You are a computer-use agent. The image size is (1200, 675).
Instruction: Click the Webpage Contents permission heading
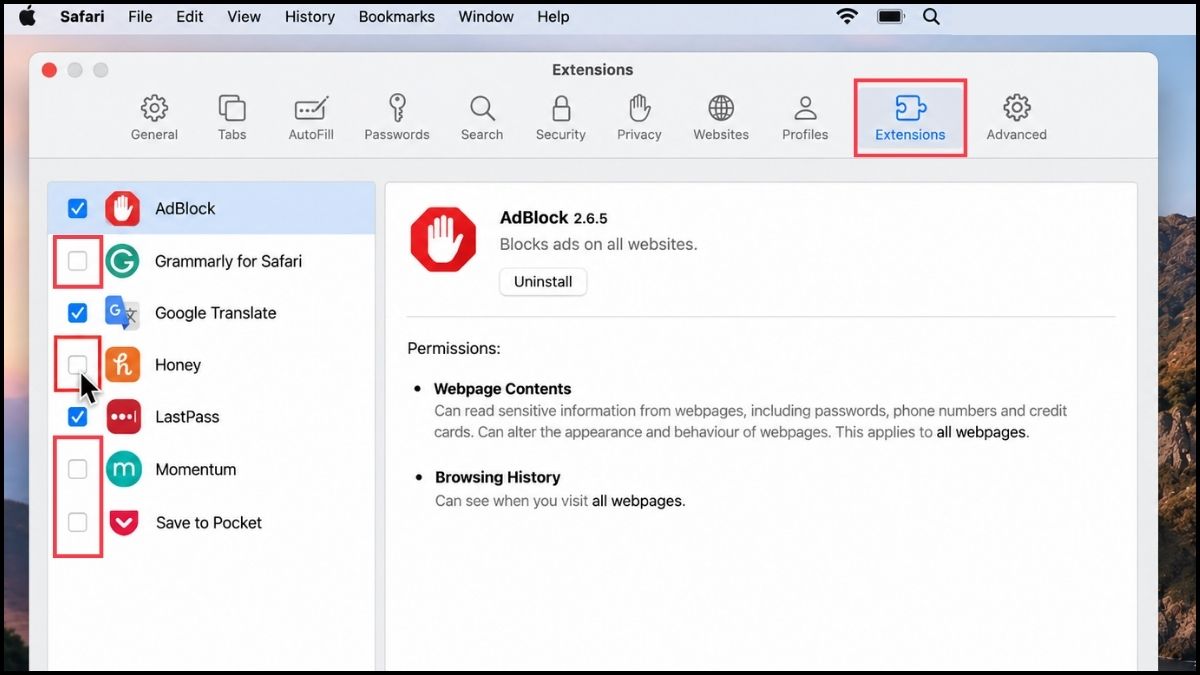point(503,389)
